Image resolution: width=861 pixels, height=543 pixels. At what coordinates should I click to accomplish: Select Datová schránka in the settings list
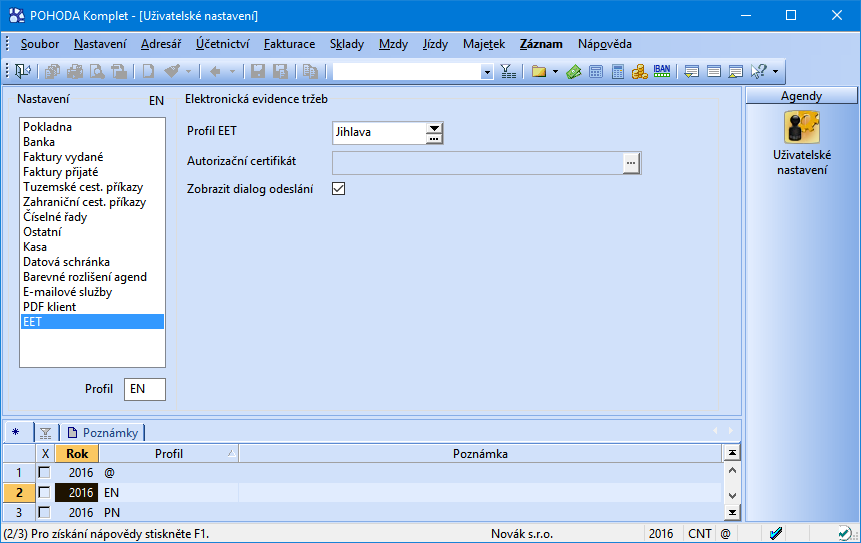[92, 262]
